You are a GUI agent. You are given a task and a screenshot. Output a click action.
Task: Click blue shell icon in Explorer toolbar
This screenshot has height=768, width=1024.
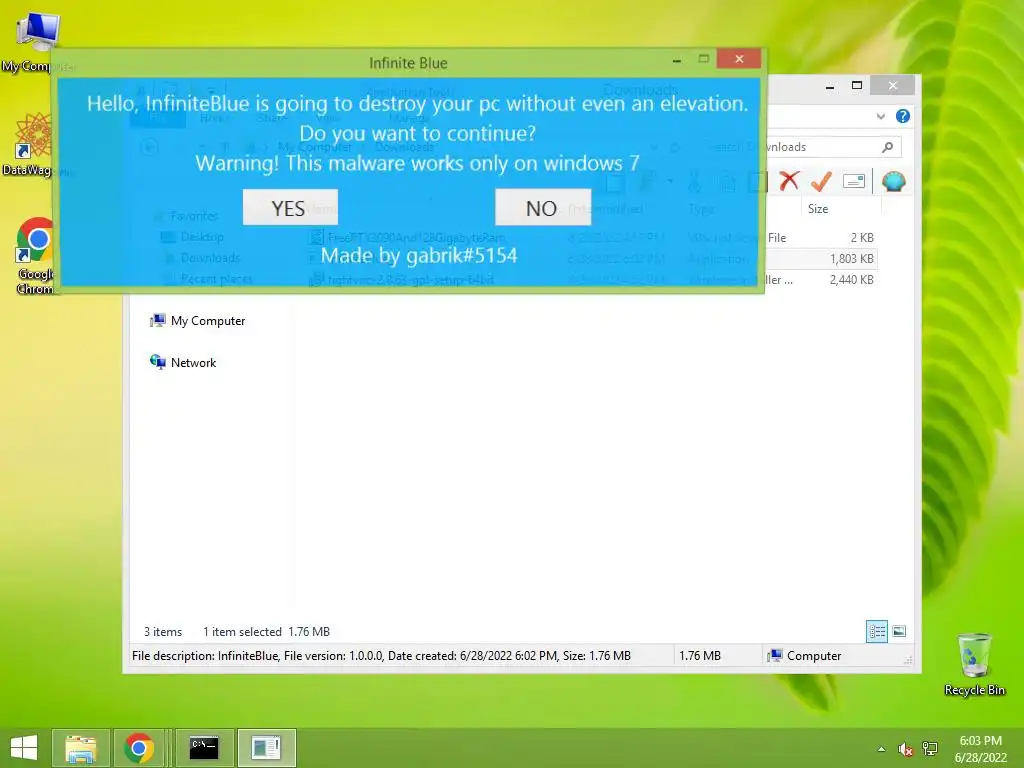pyautogui.click(x=893, y=181)
